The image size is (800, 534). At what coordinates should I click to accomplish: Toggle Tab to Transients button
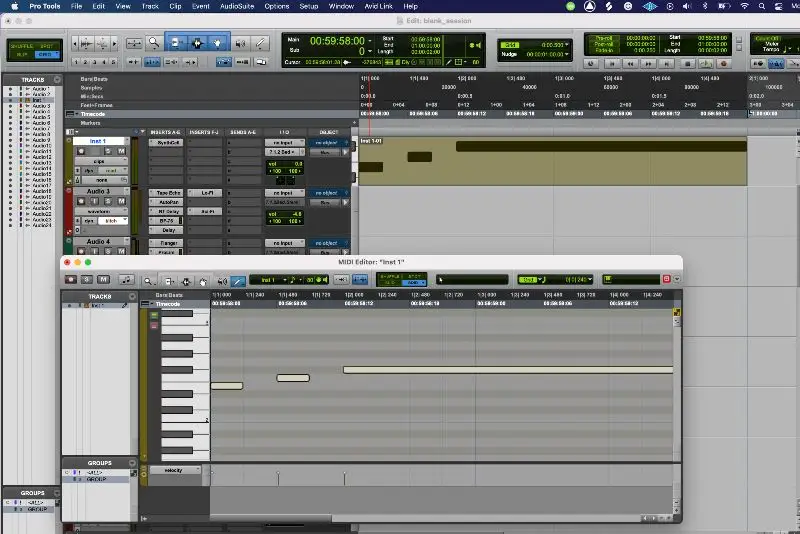(x=133, y=62)
